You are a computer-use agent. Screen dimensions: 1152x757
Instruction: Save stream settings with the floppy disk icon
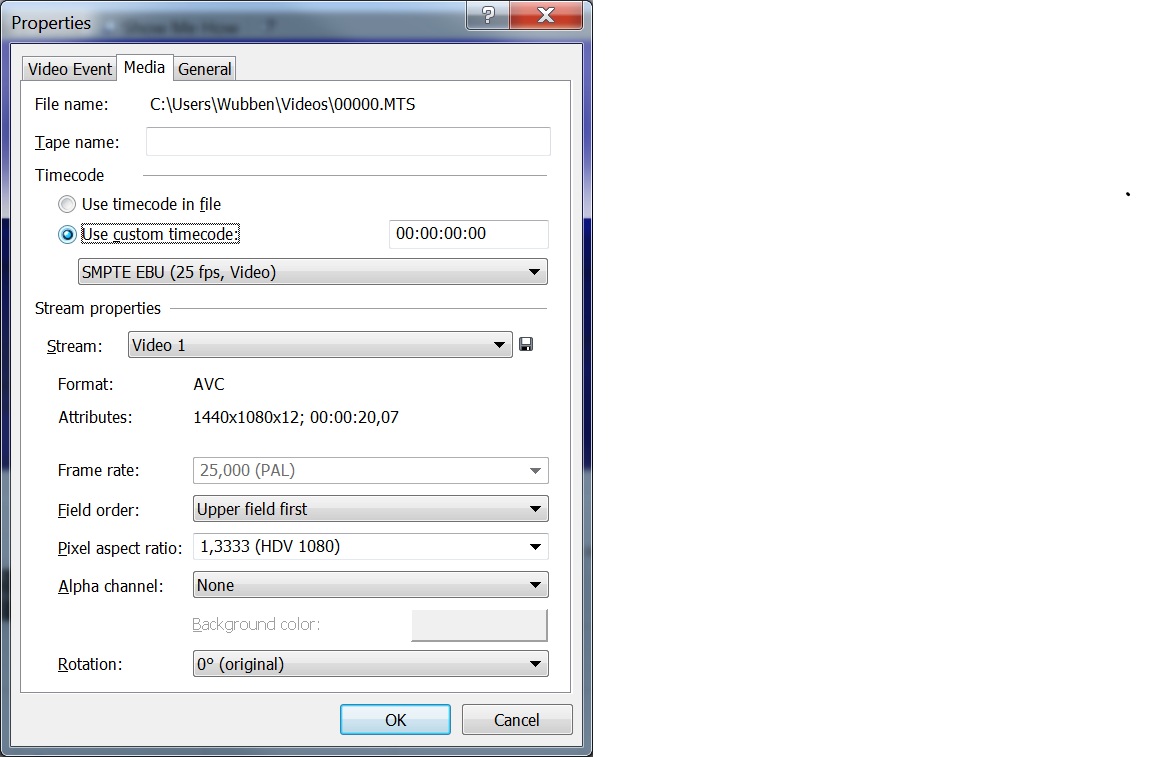tap(526, 345)
